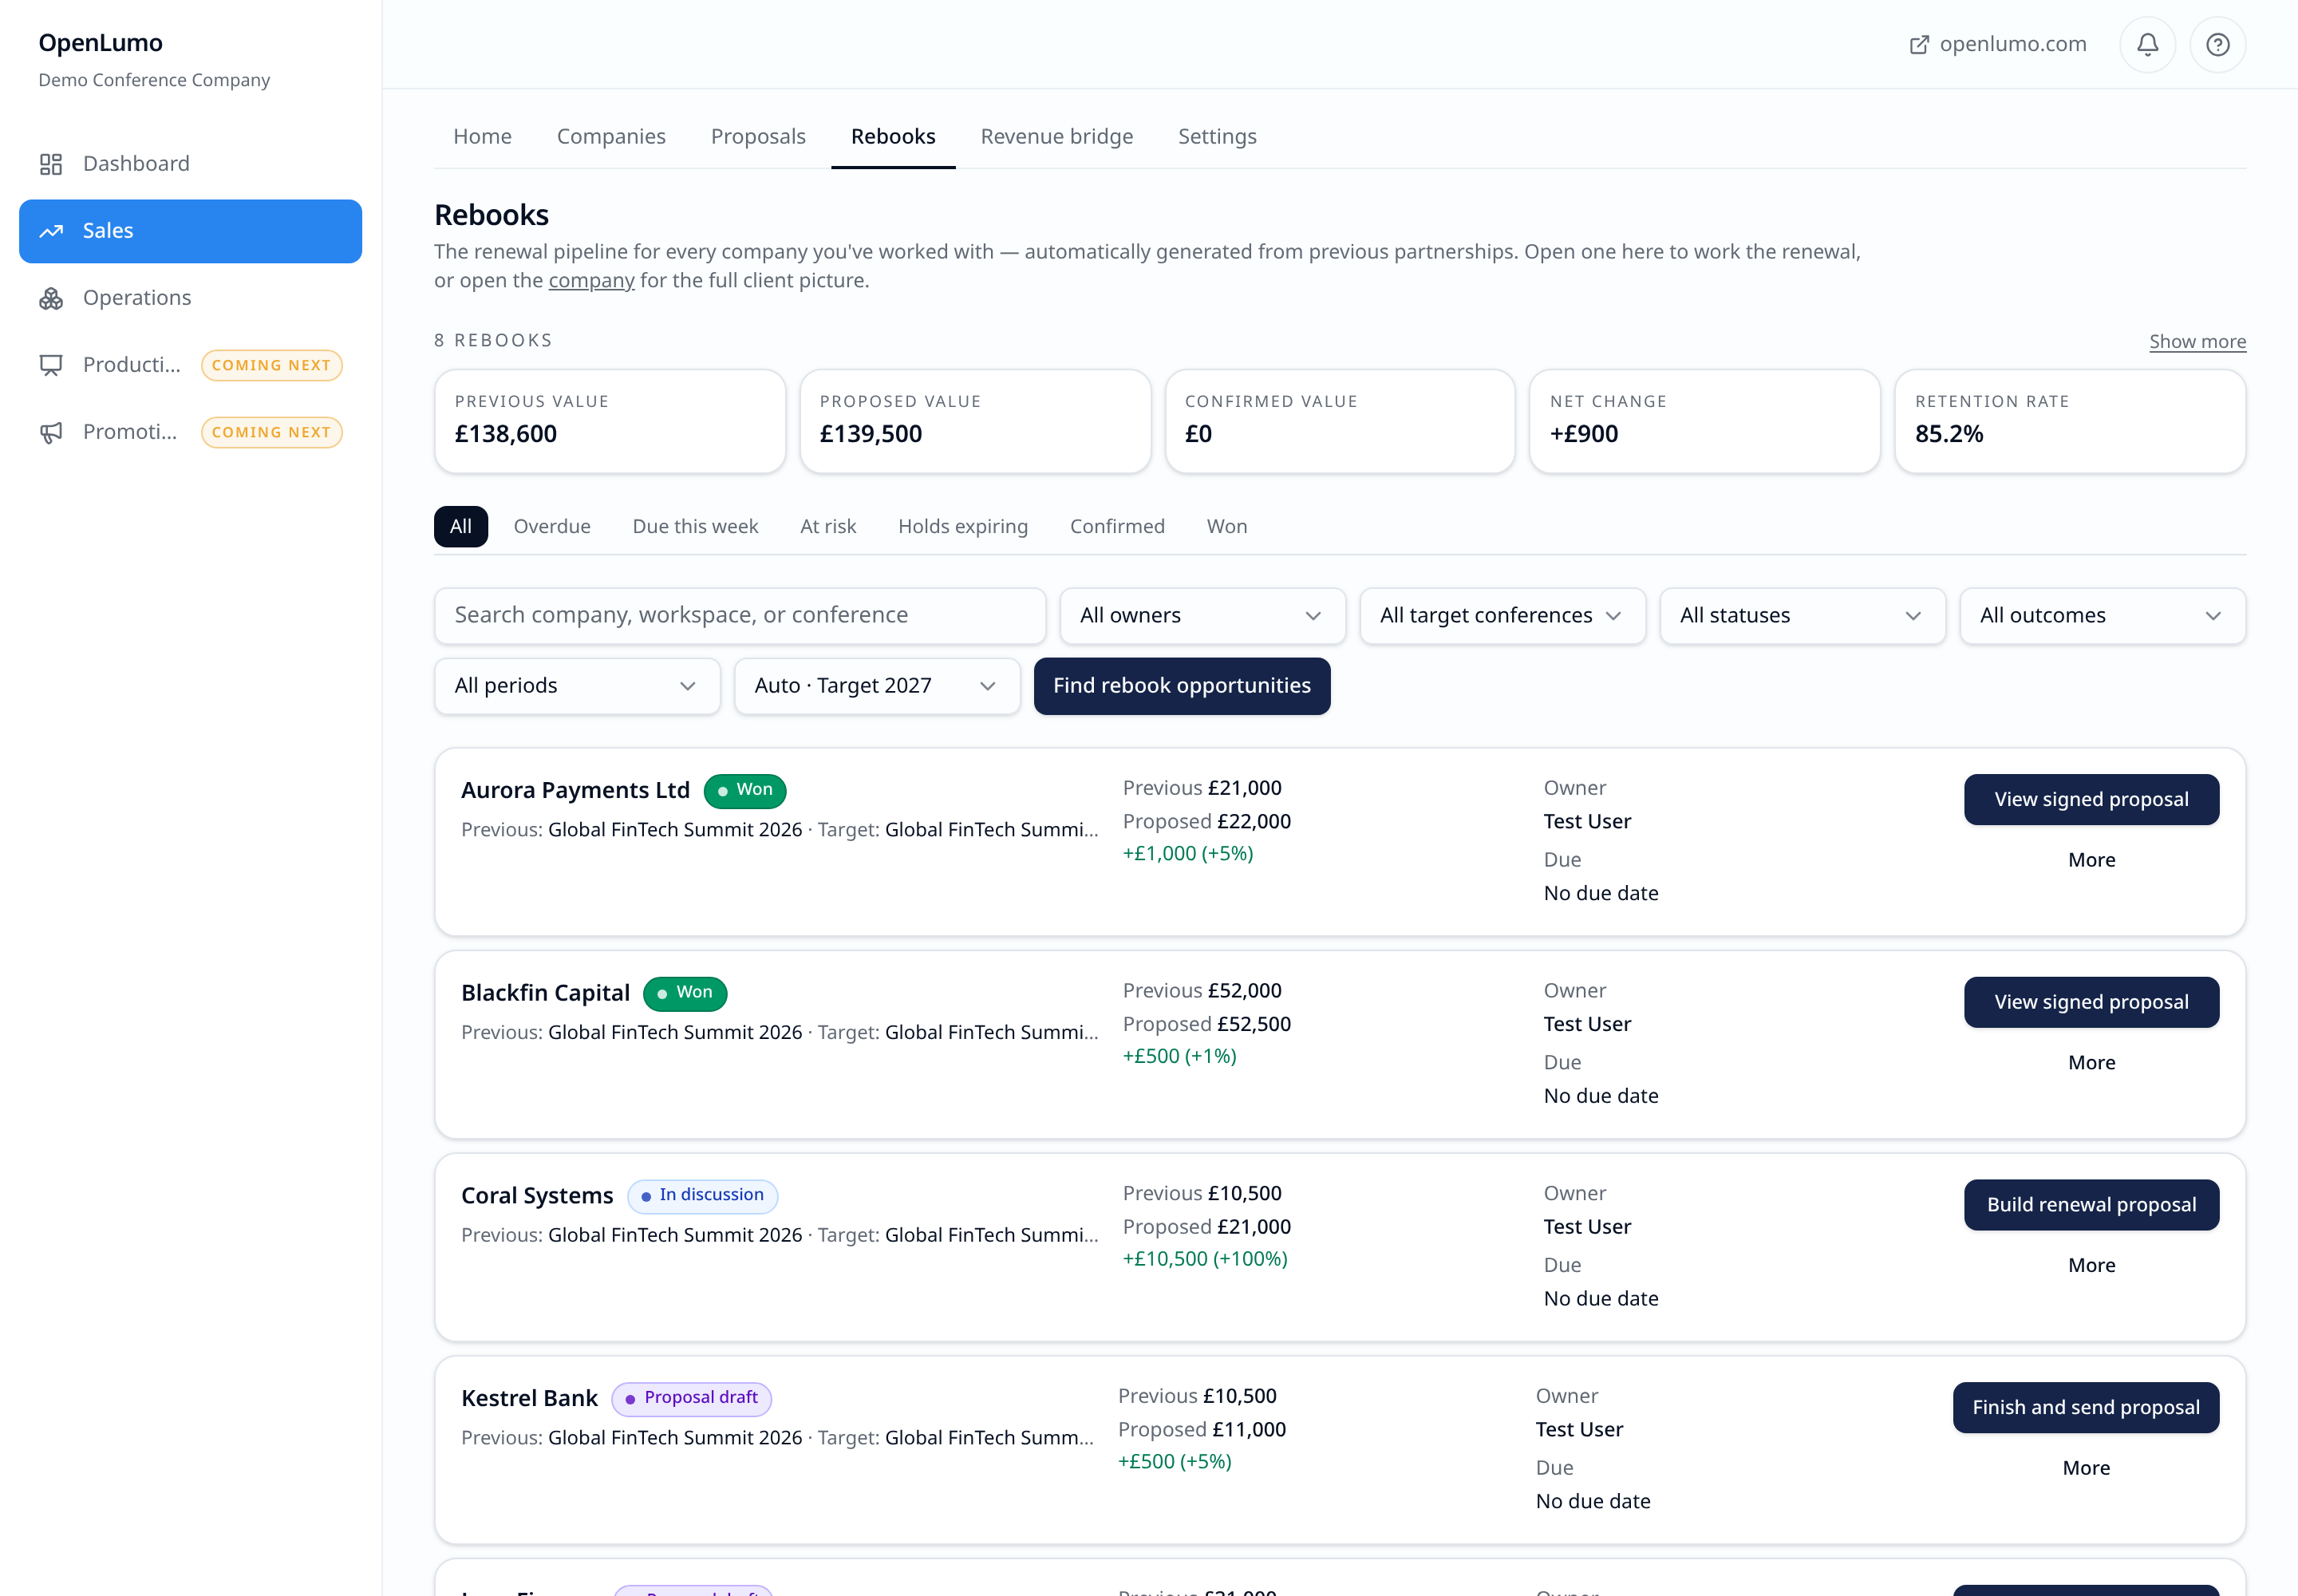Click the external link icon beside openlumo.com

pos(1919,45)
